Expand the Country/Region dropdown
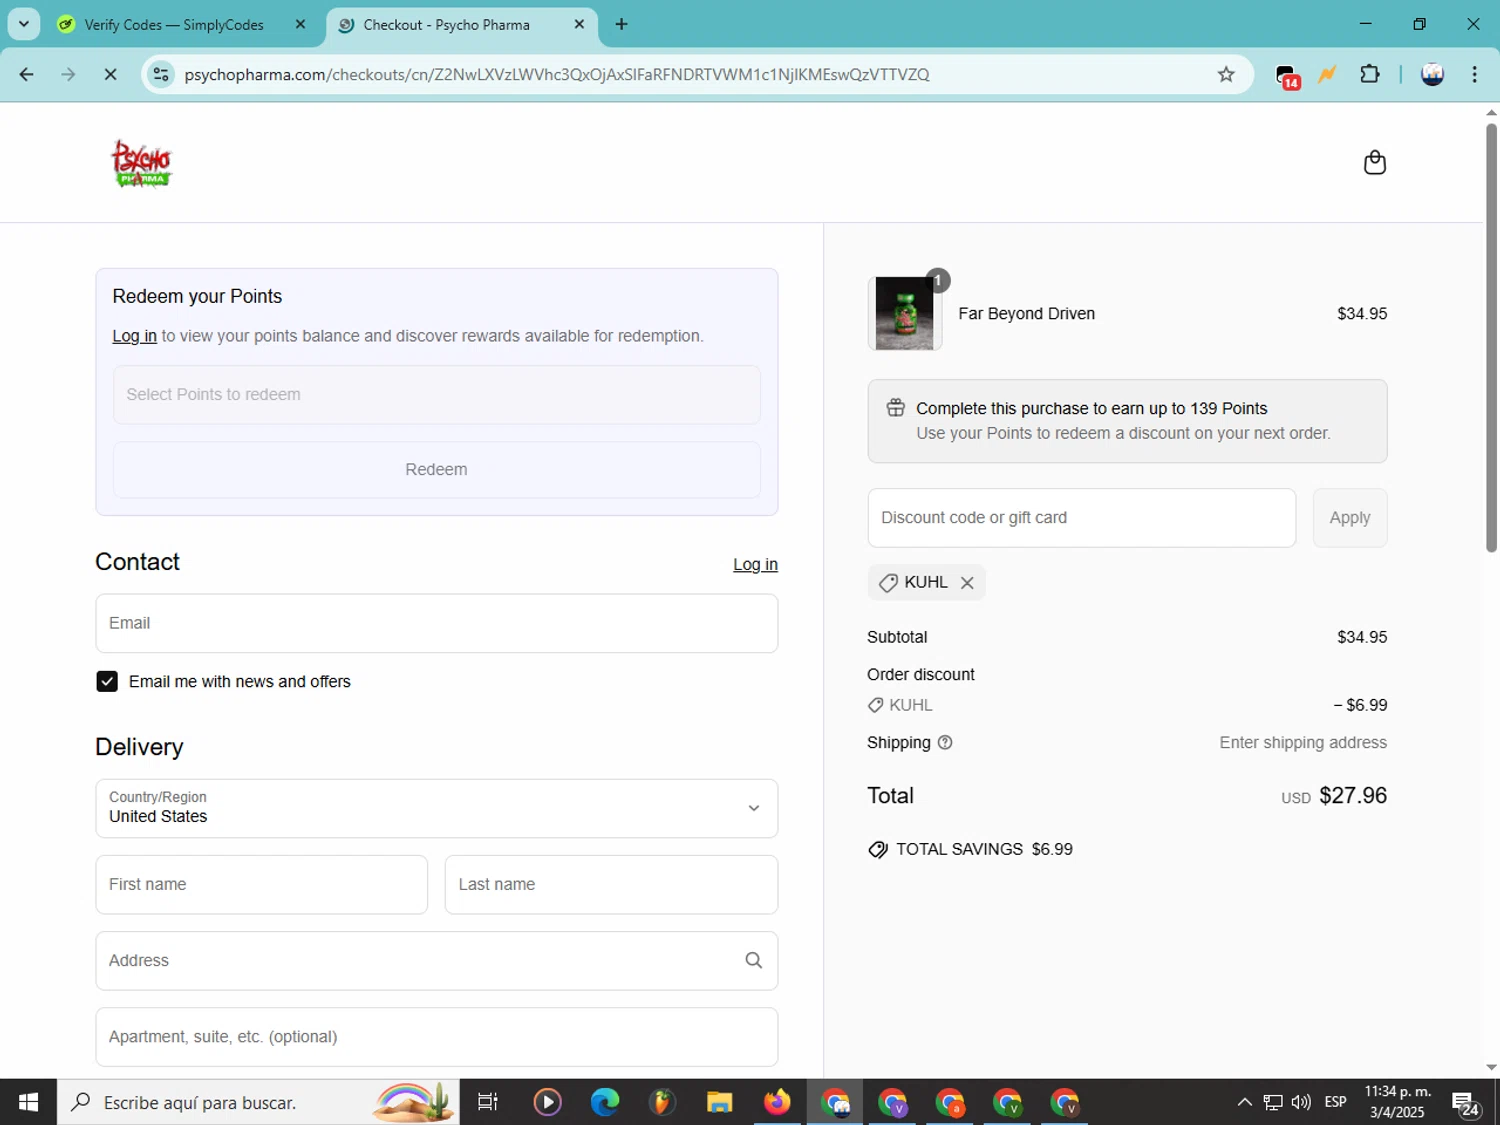 437,808
